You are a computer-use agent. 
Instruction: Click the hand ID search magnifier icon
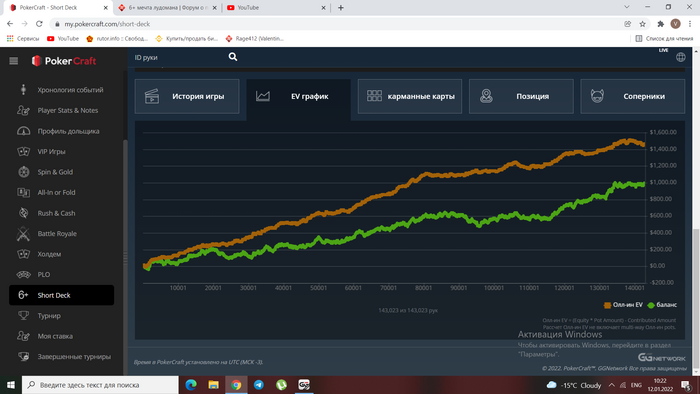233,57
